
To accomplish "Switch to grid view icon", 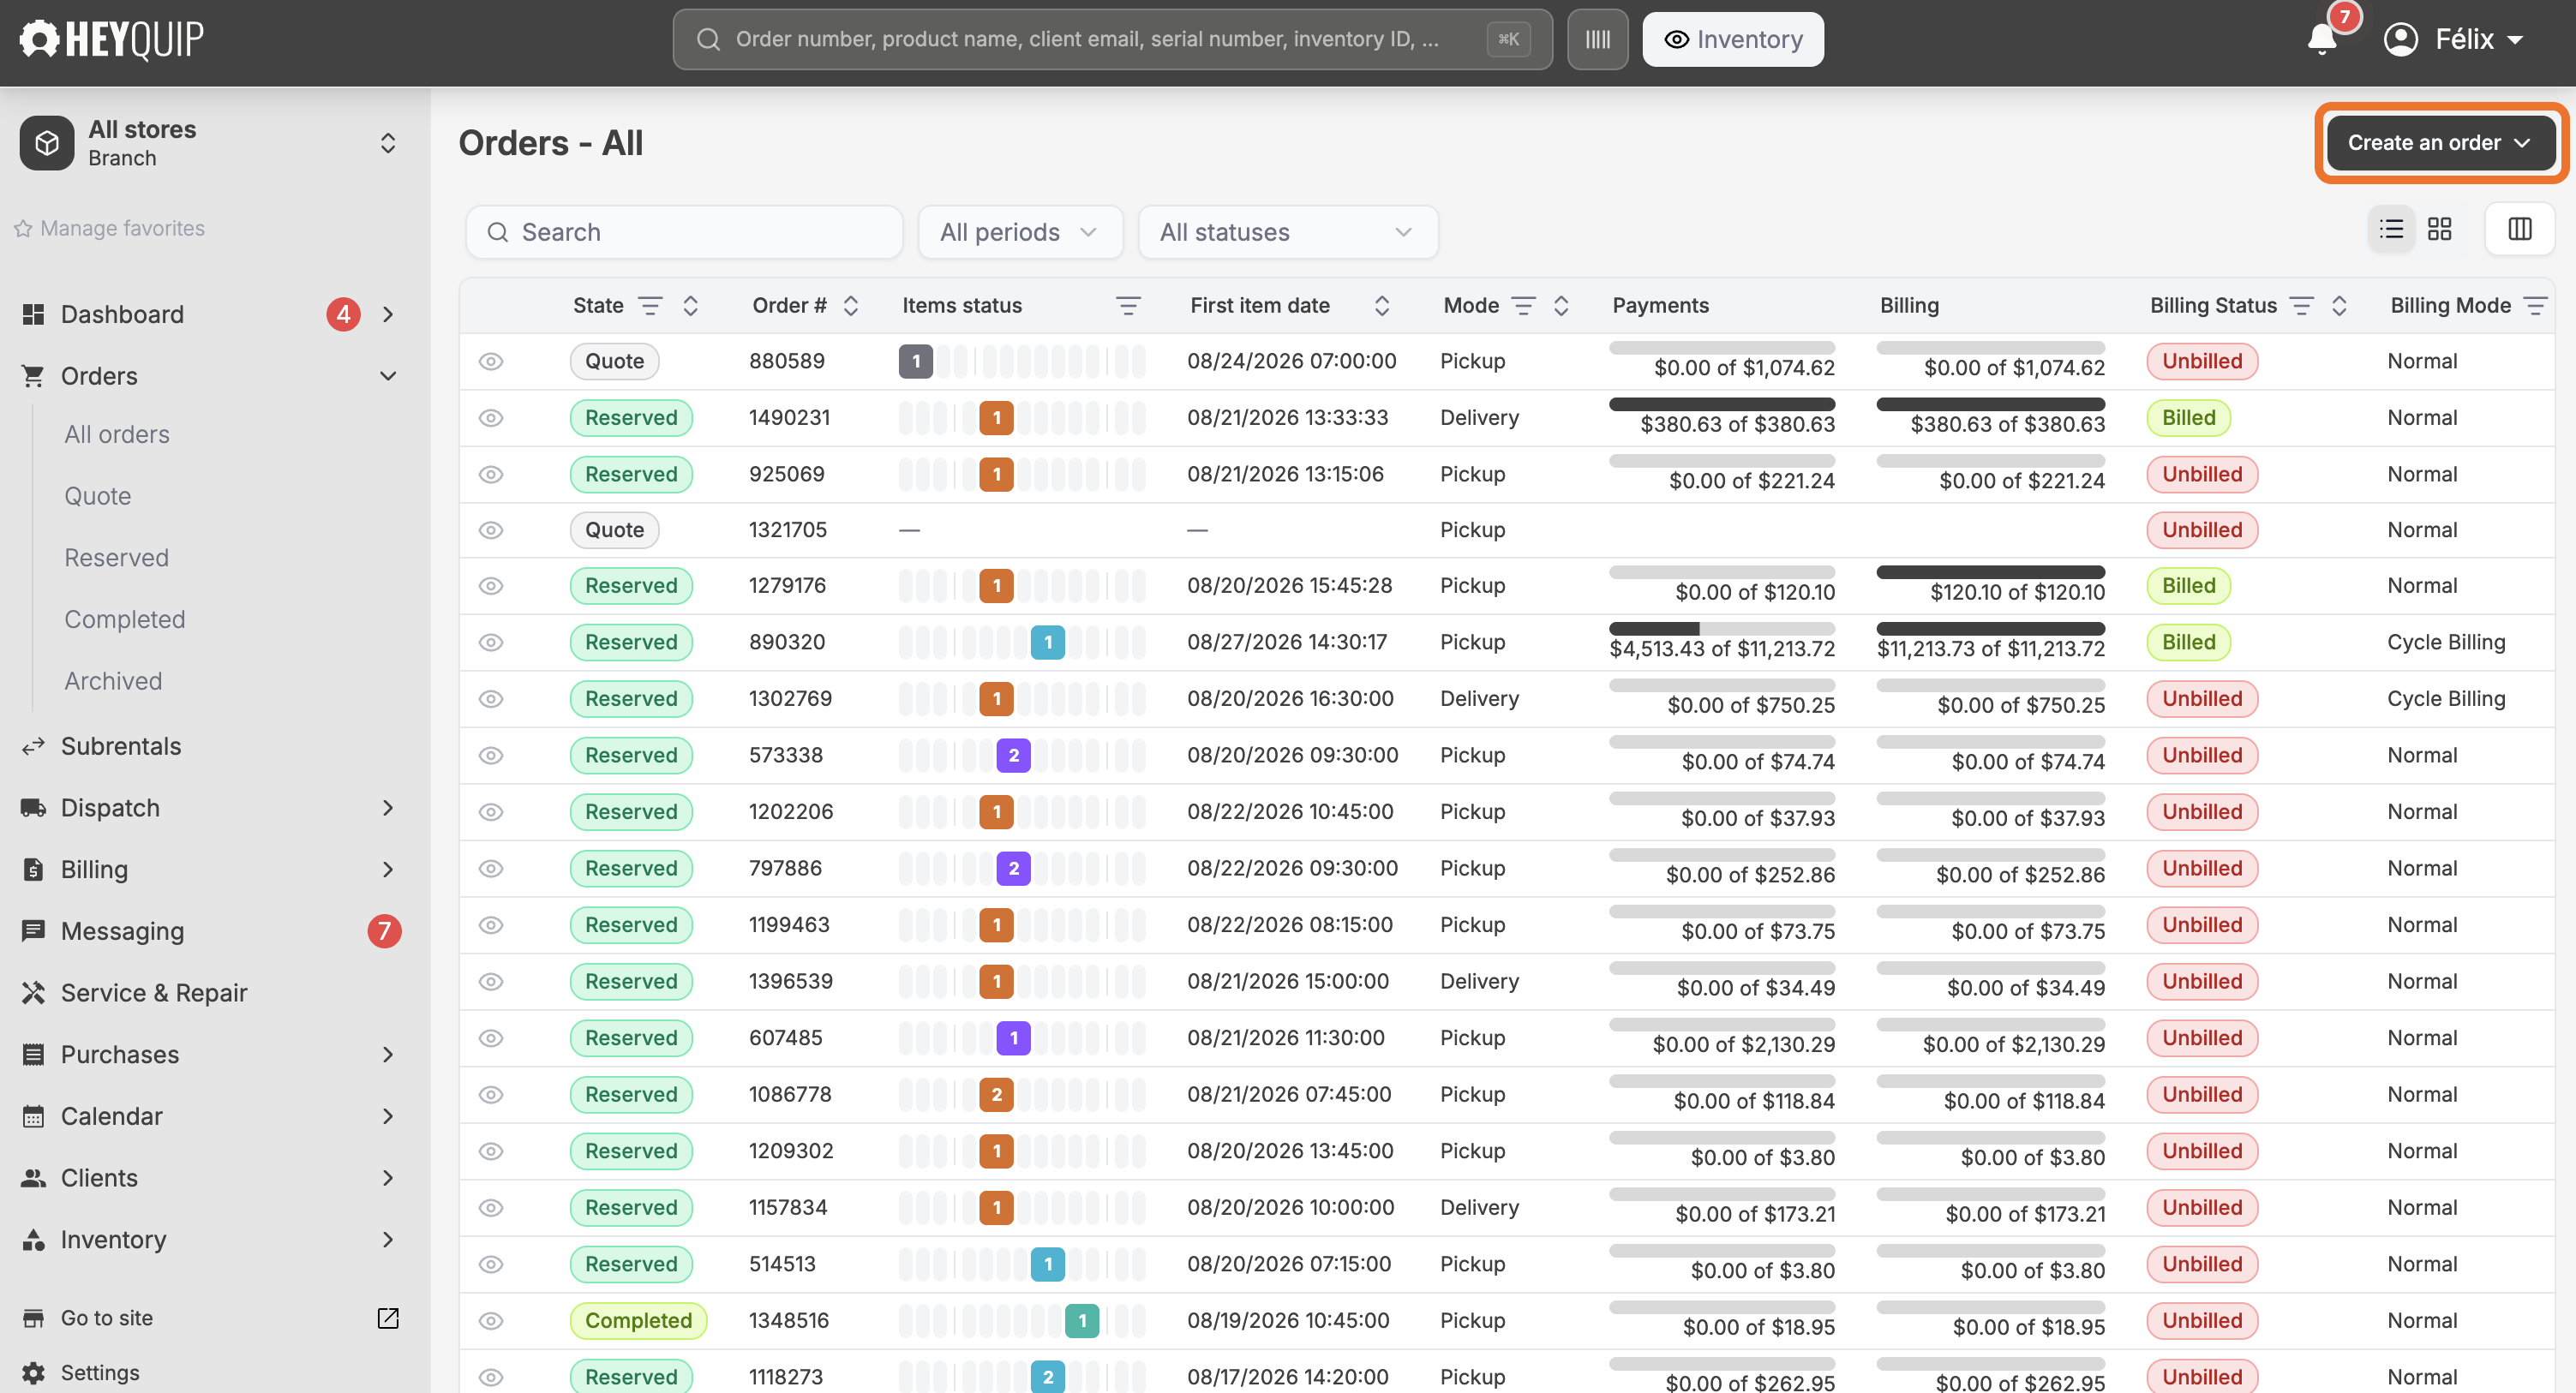I will (2439, 229).
